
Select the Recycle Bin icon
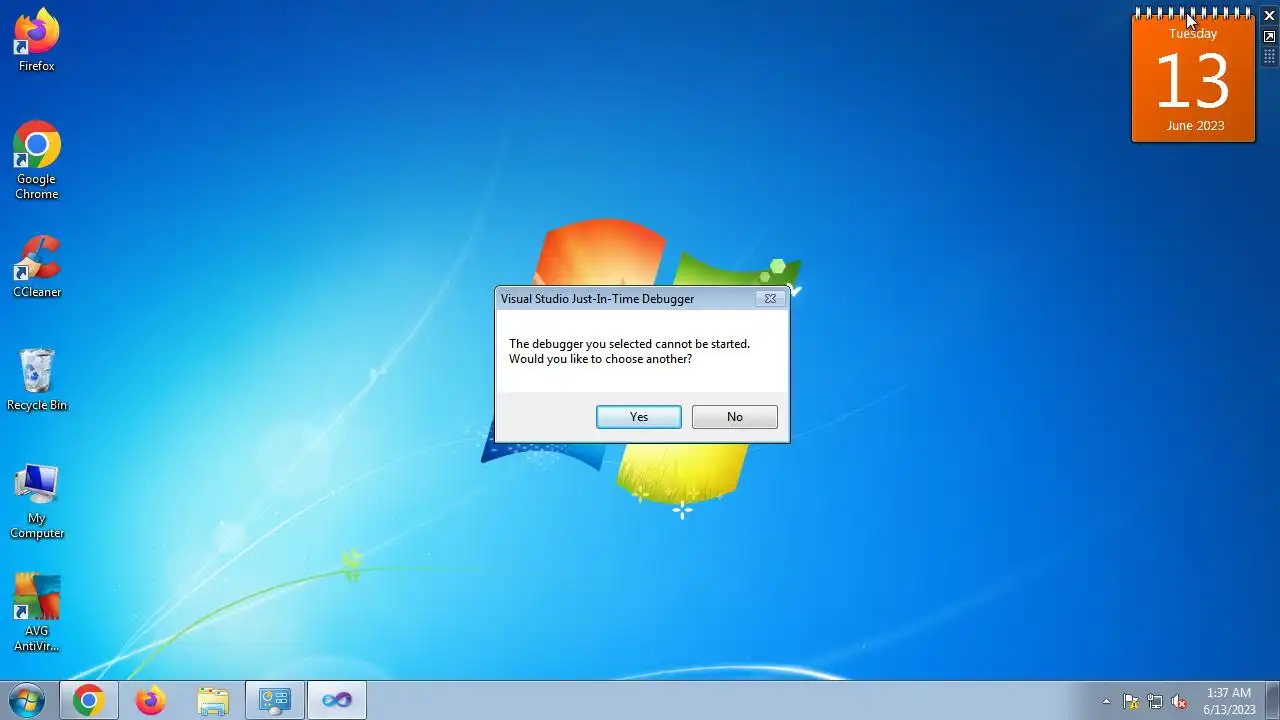37,380
